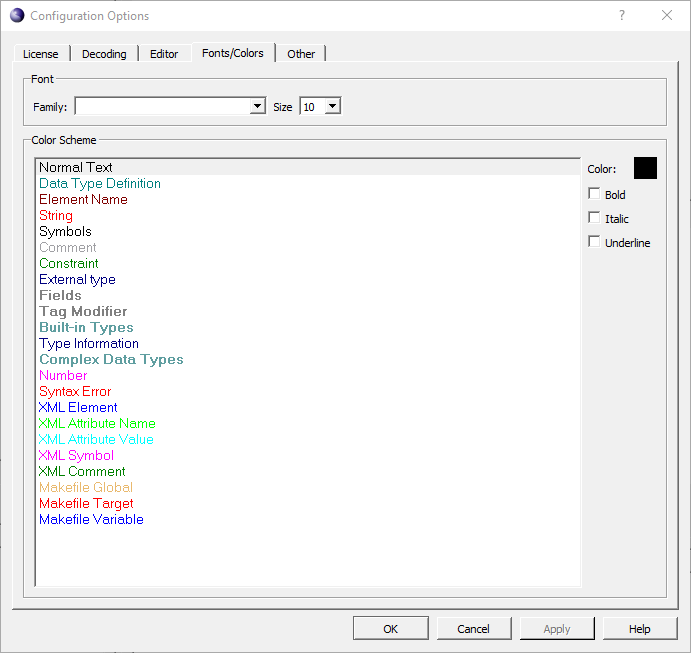Screen dimensions: 691x653
Task: Choose the Syntax Error list entry
Action: click(x=75, y=392)
